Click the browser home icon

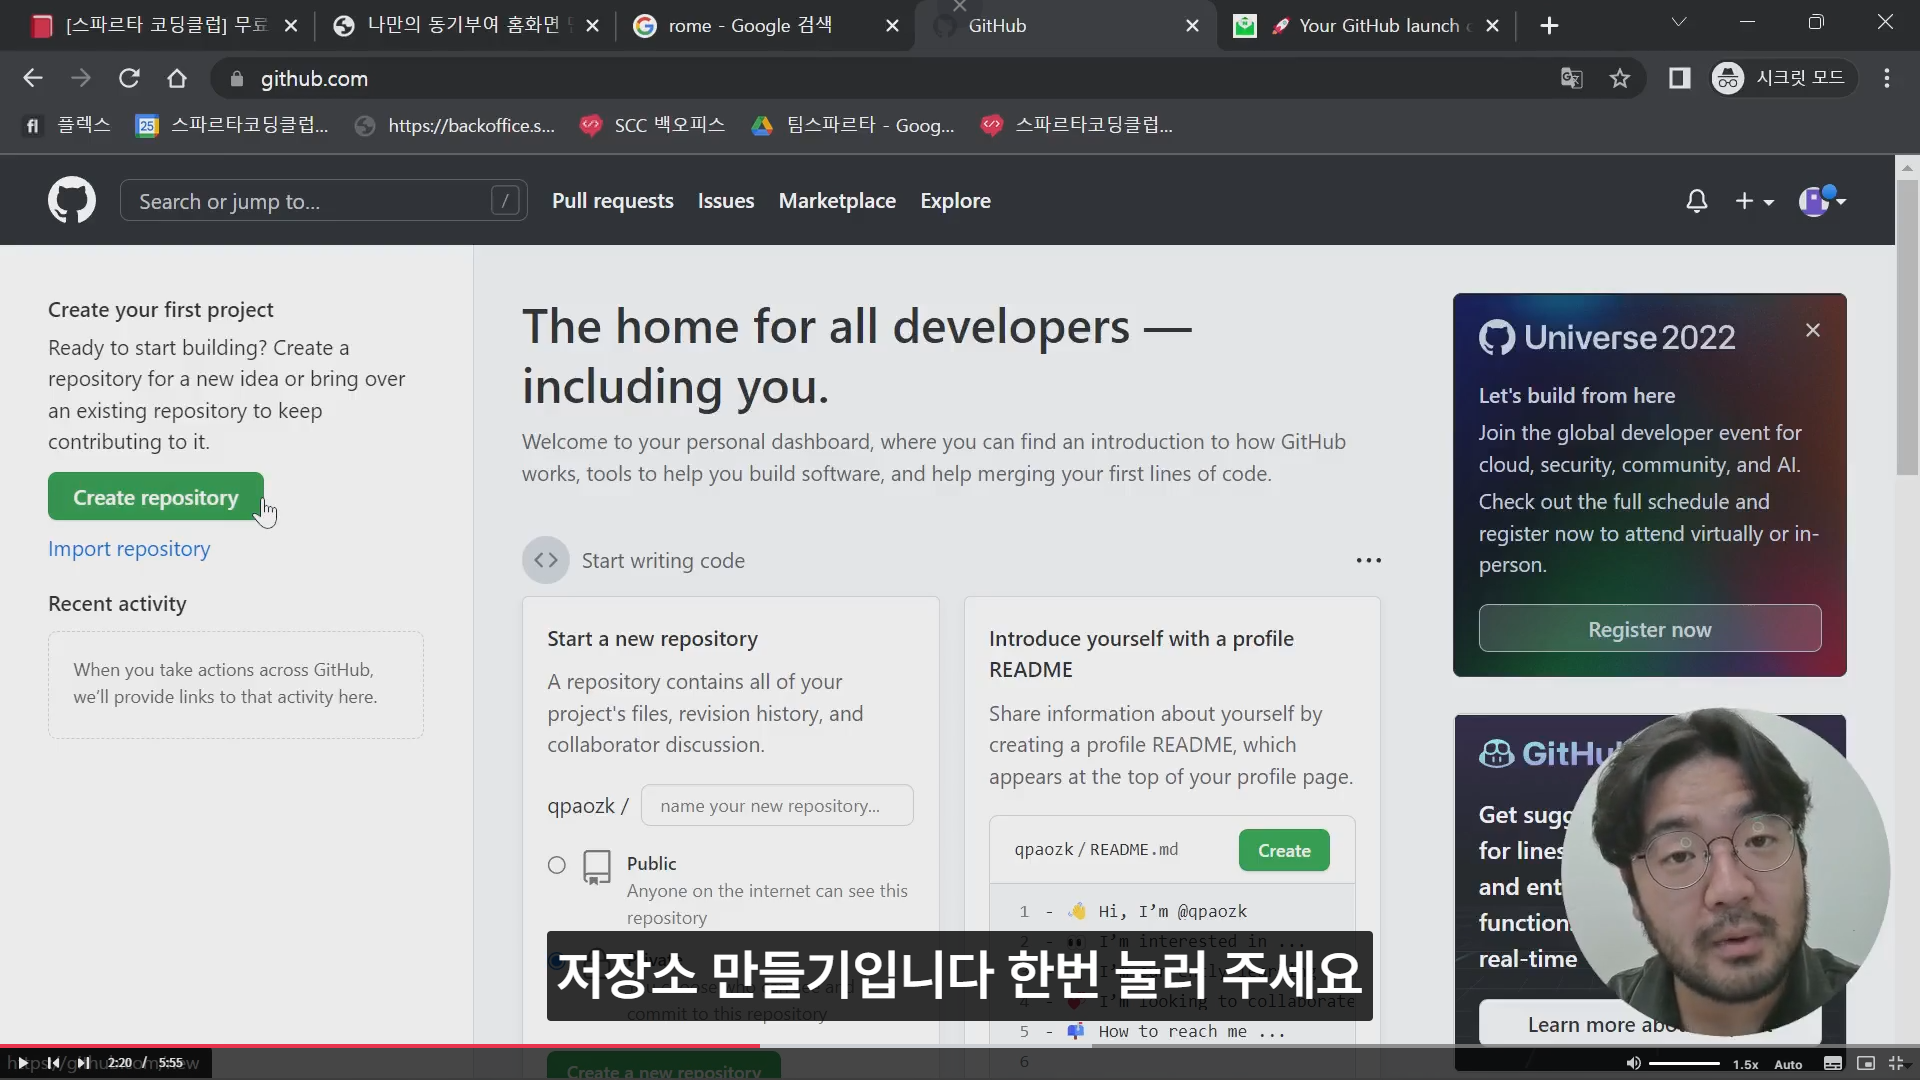pos(177,78)
